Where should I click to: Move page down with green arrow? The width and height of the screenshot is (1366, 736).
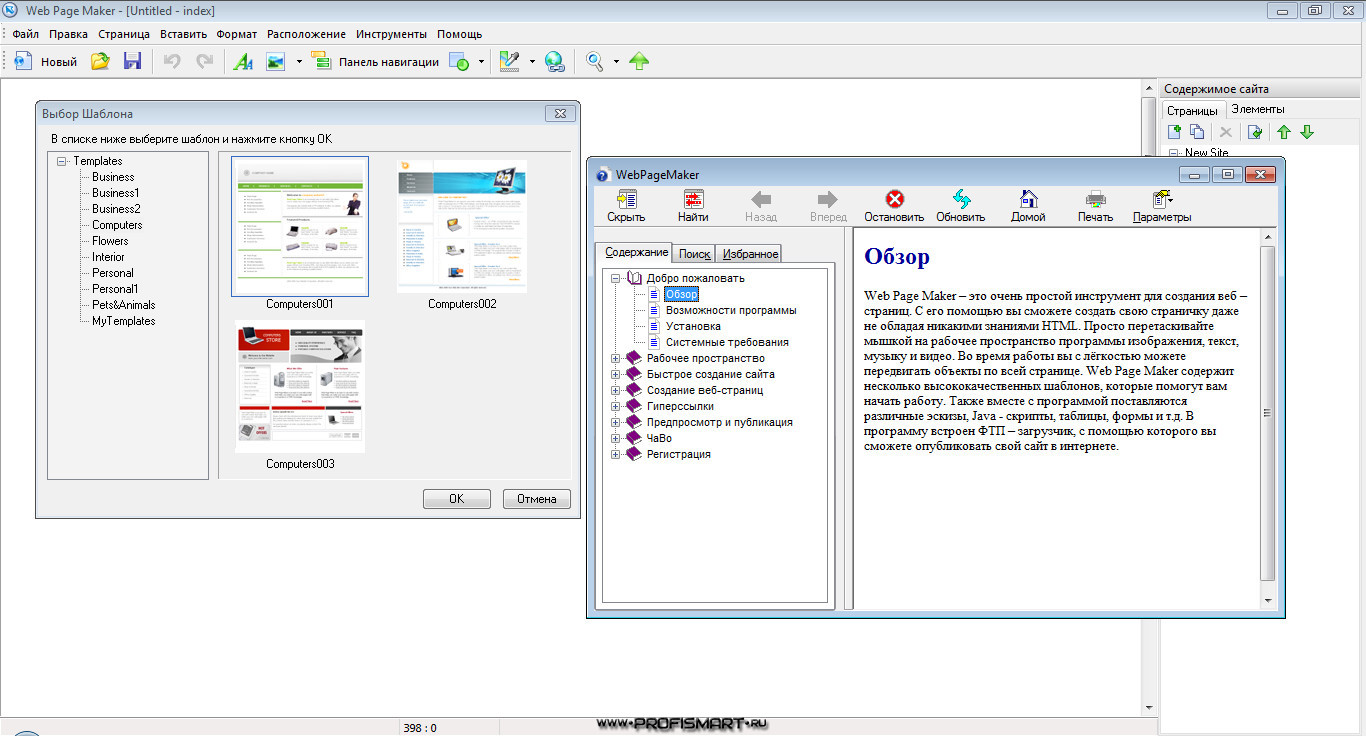pos(1306,132)
